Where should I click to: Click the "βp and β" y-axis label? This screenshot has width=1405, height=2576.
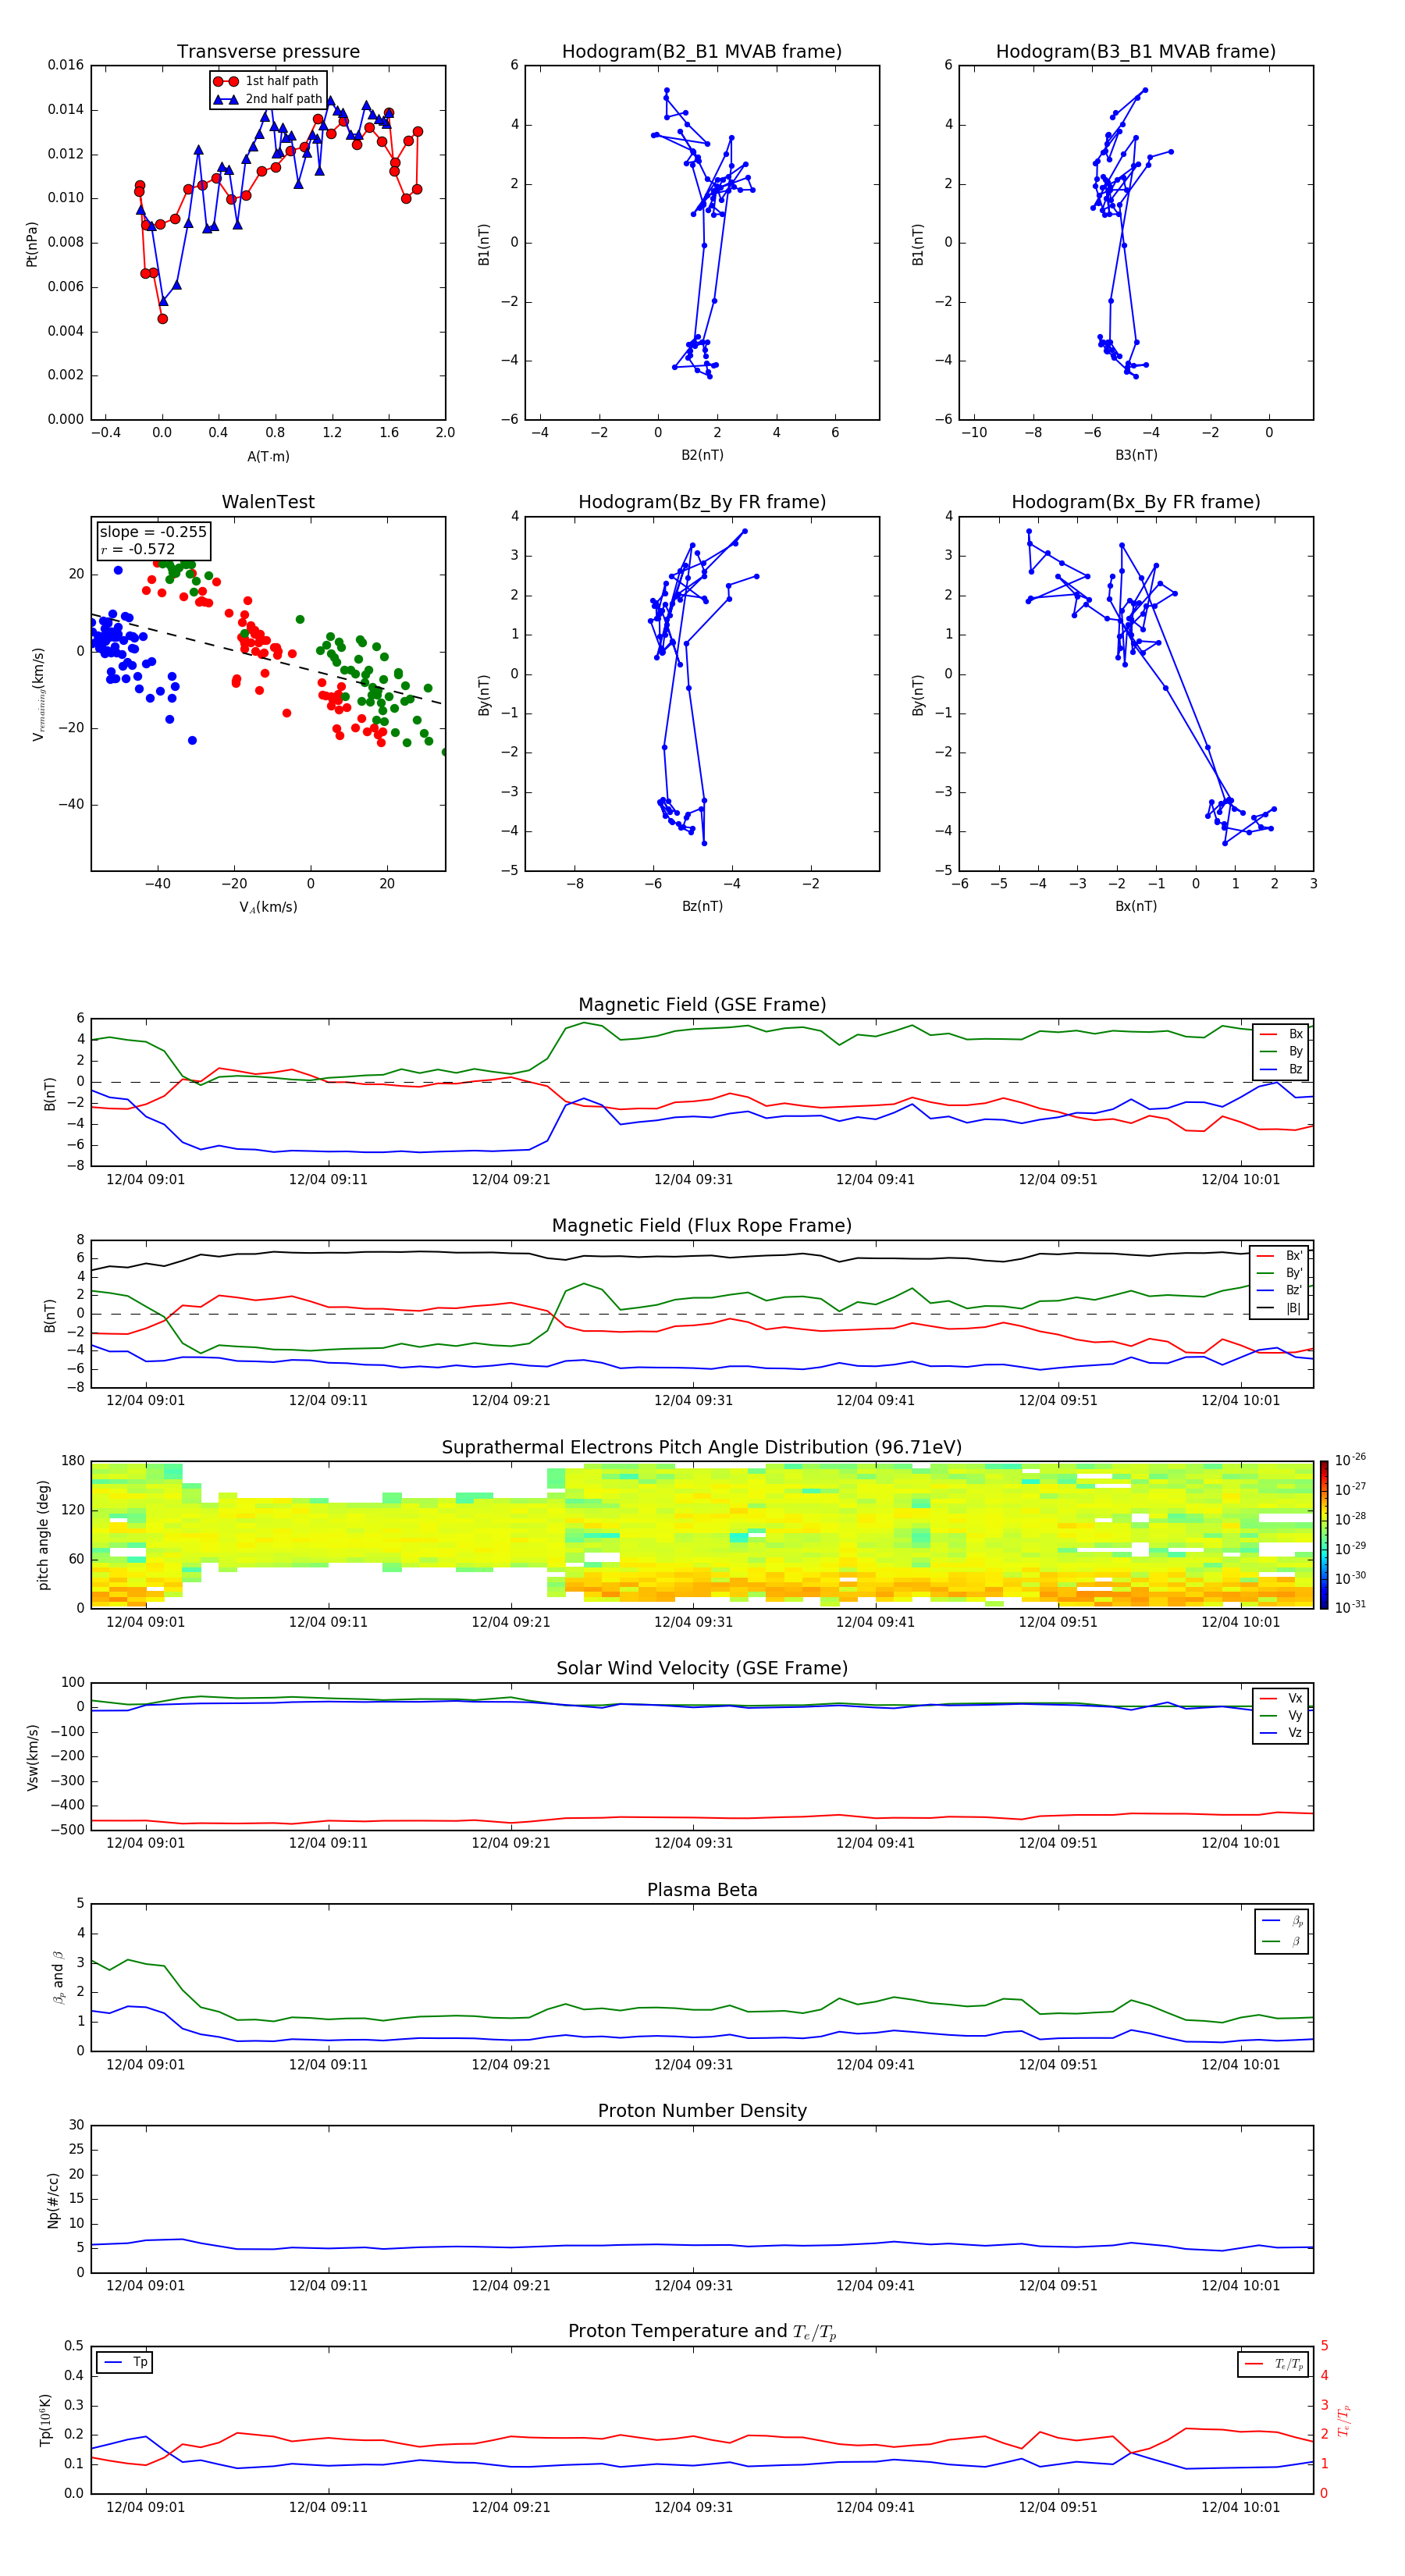pyautogui.click(x=58, y=1977)
